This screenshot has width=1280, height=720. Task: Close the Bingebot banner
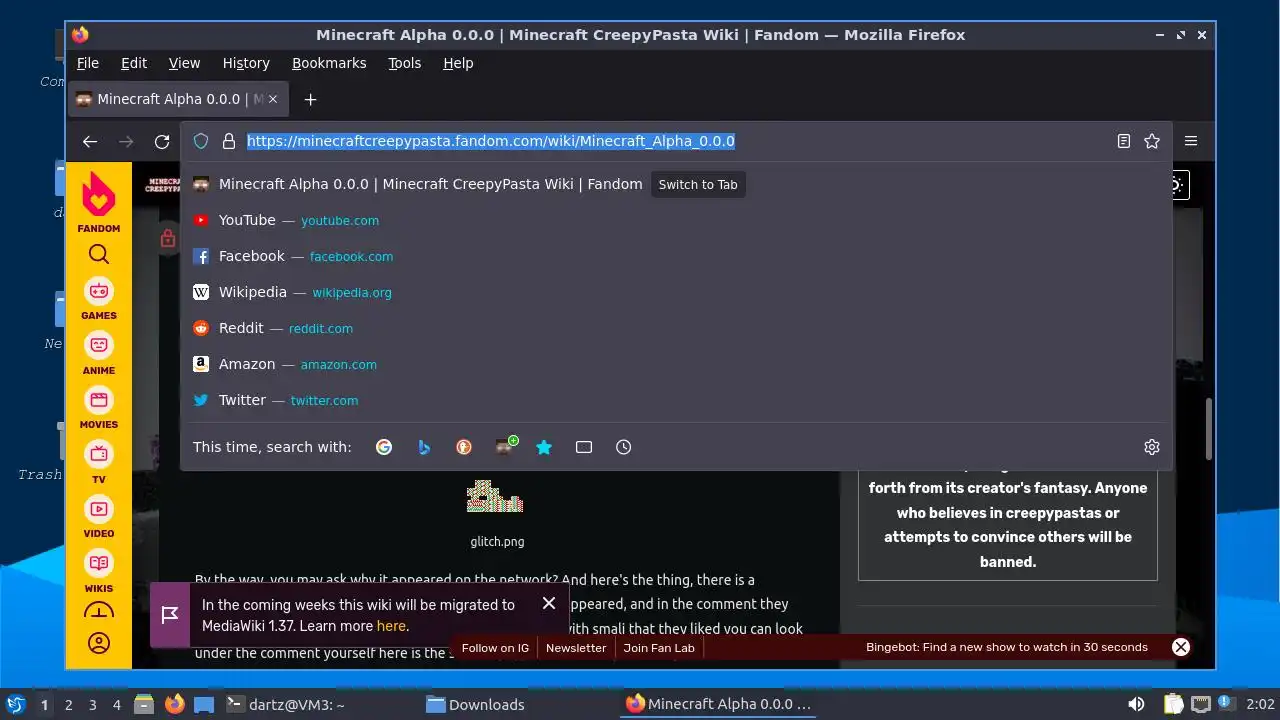(1181, 647)
